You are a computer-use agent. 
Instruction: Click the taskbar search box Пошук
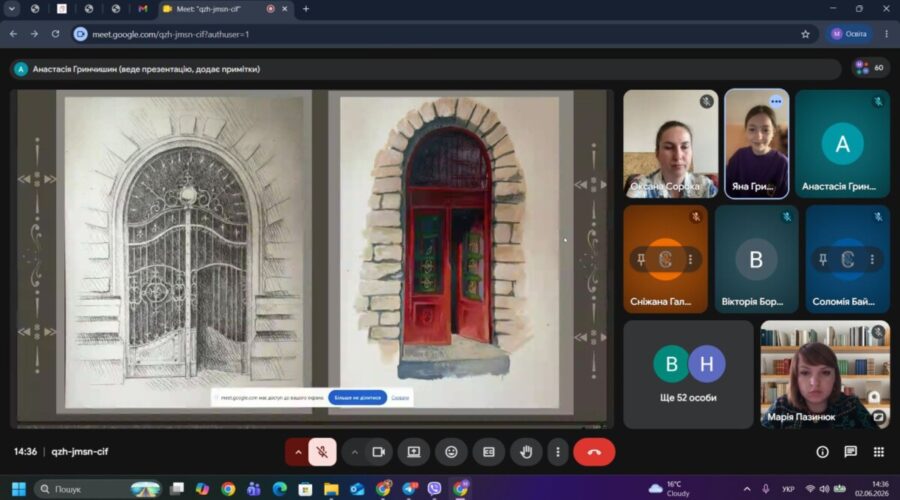[98, 489]
